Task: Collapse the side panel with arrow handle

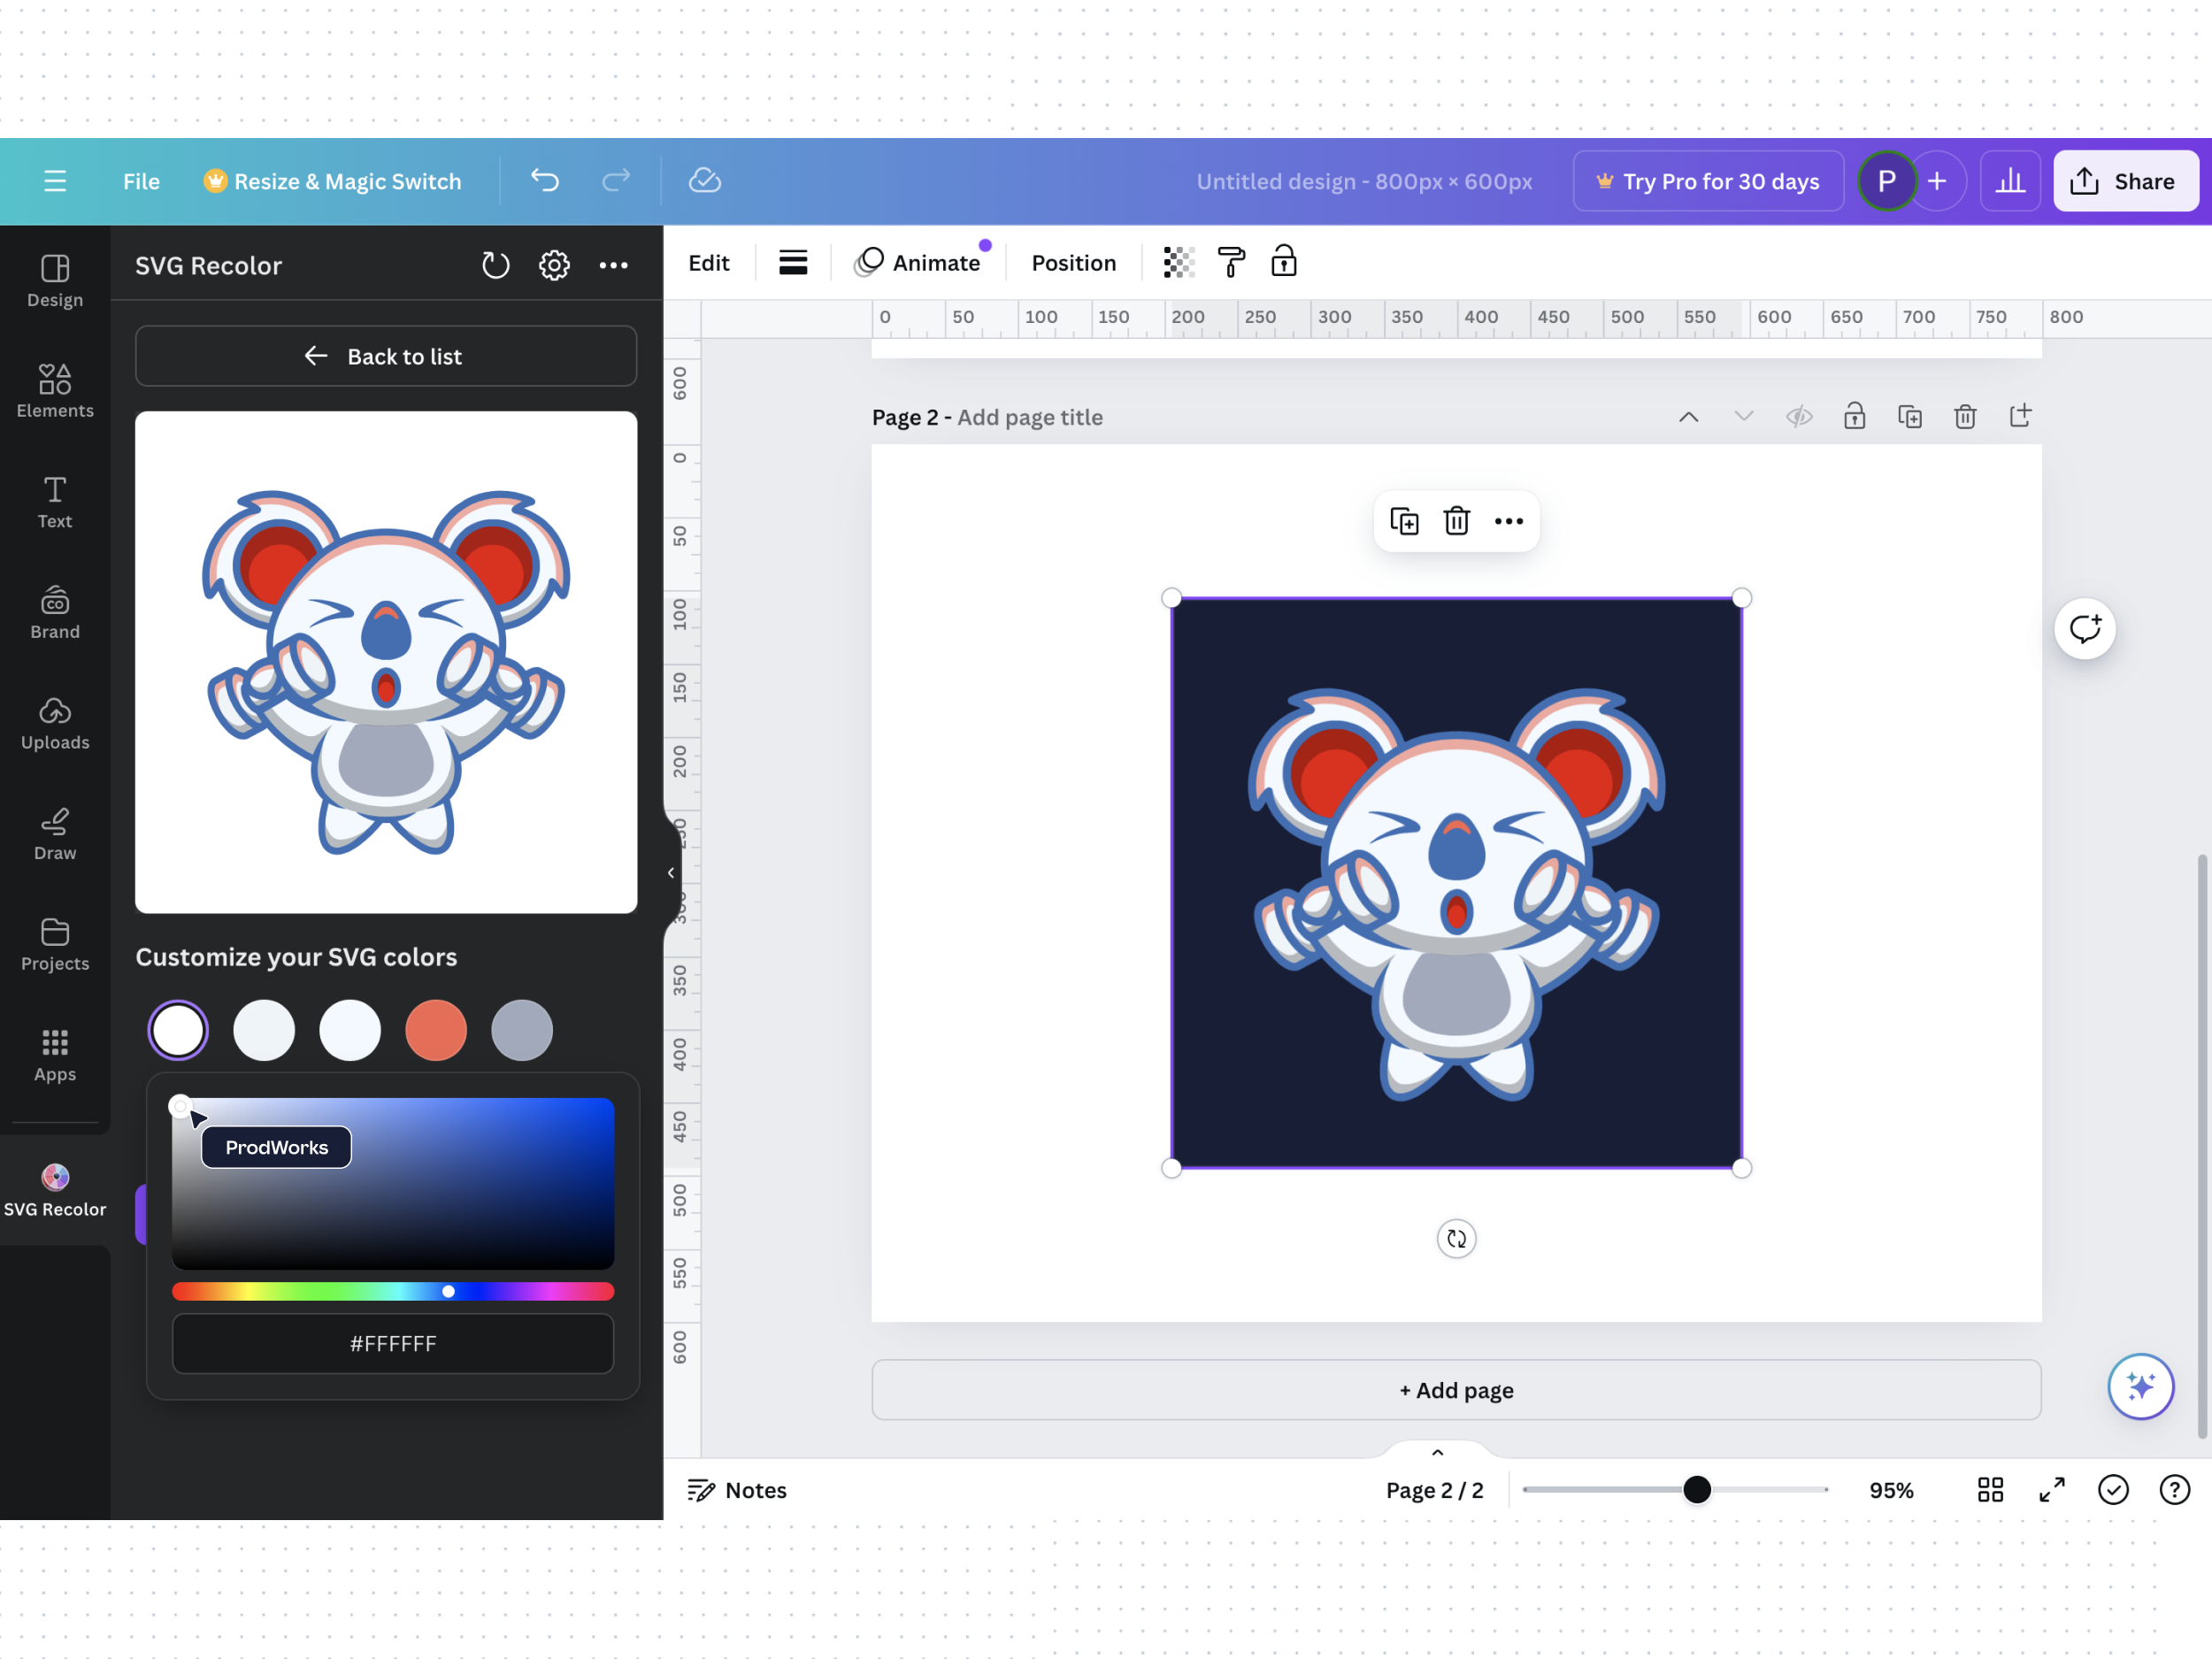Action: [x=671, y=873]
